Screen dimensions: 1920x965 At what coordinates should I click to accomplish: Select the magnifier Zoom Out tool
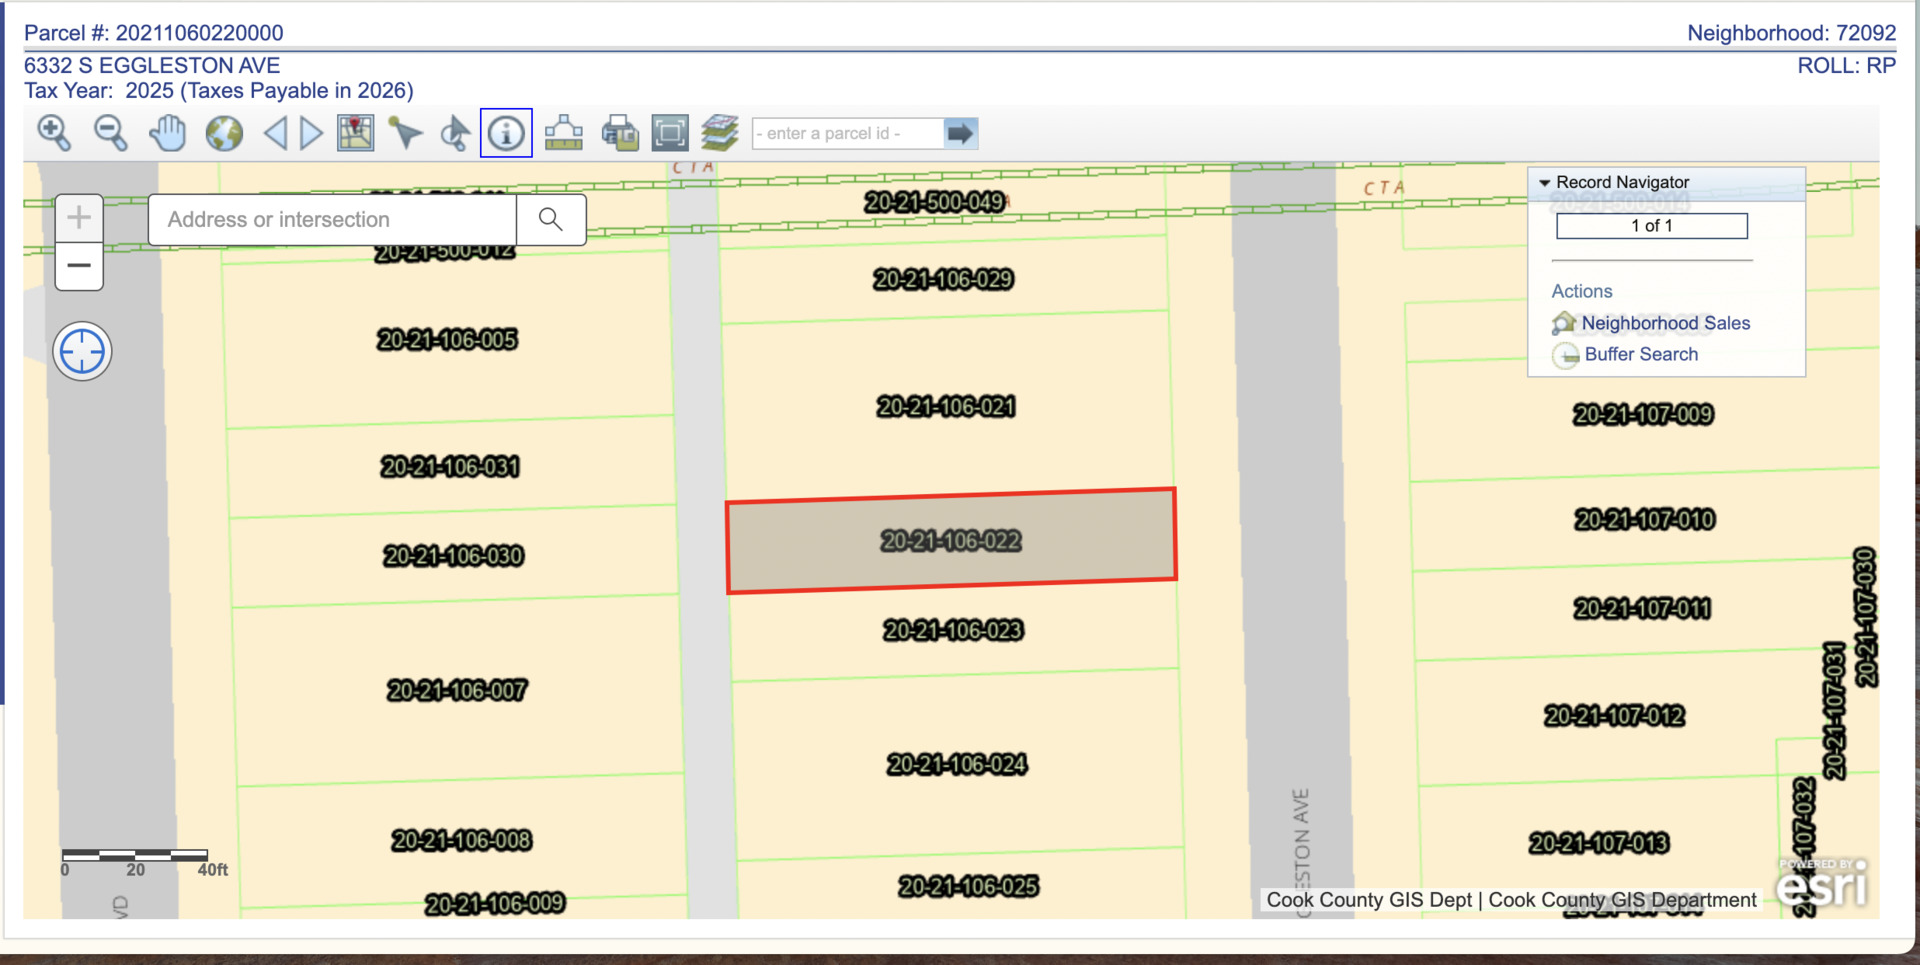click(x=110, y=133)
